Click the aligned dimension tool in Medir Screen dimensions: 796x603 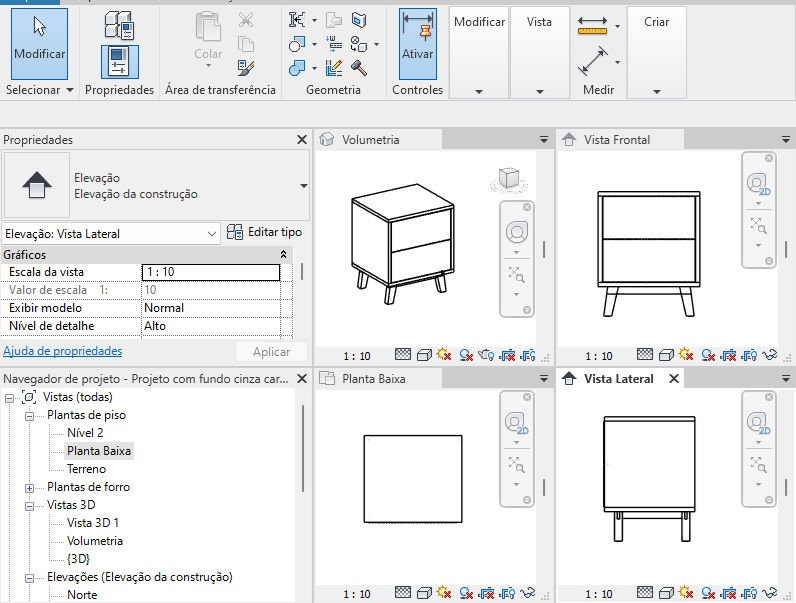click(592, 61)
